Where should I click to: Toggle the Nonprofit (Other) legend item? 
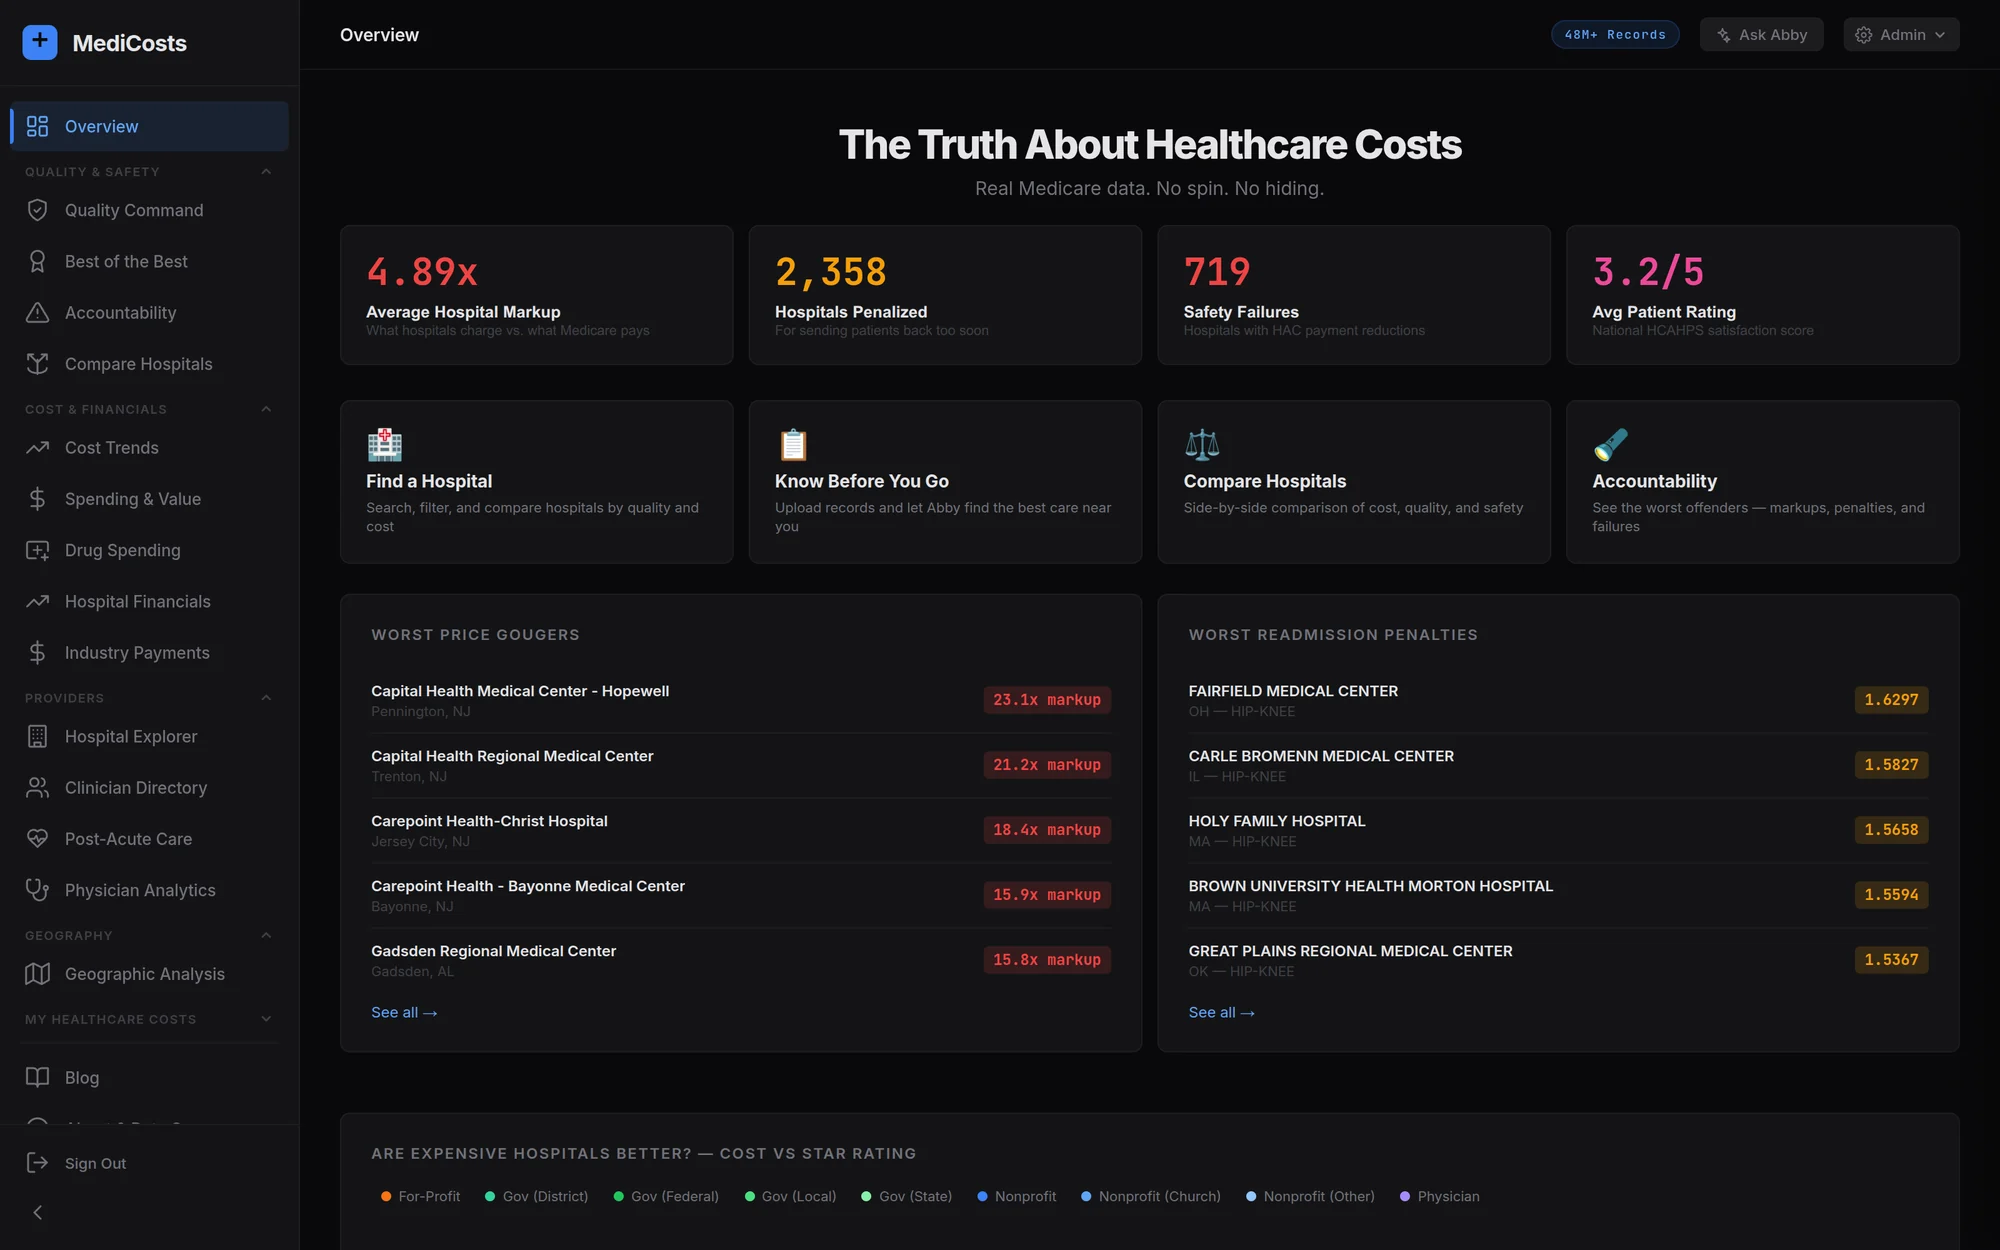(1310, 1196)
